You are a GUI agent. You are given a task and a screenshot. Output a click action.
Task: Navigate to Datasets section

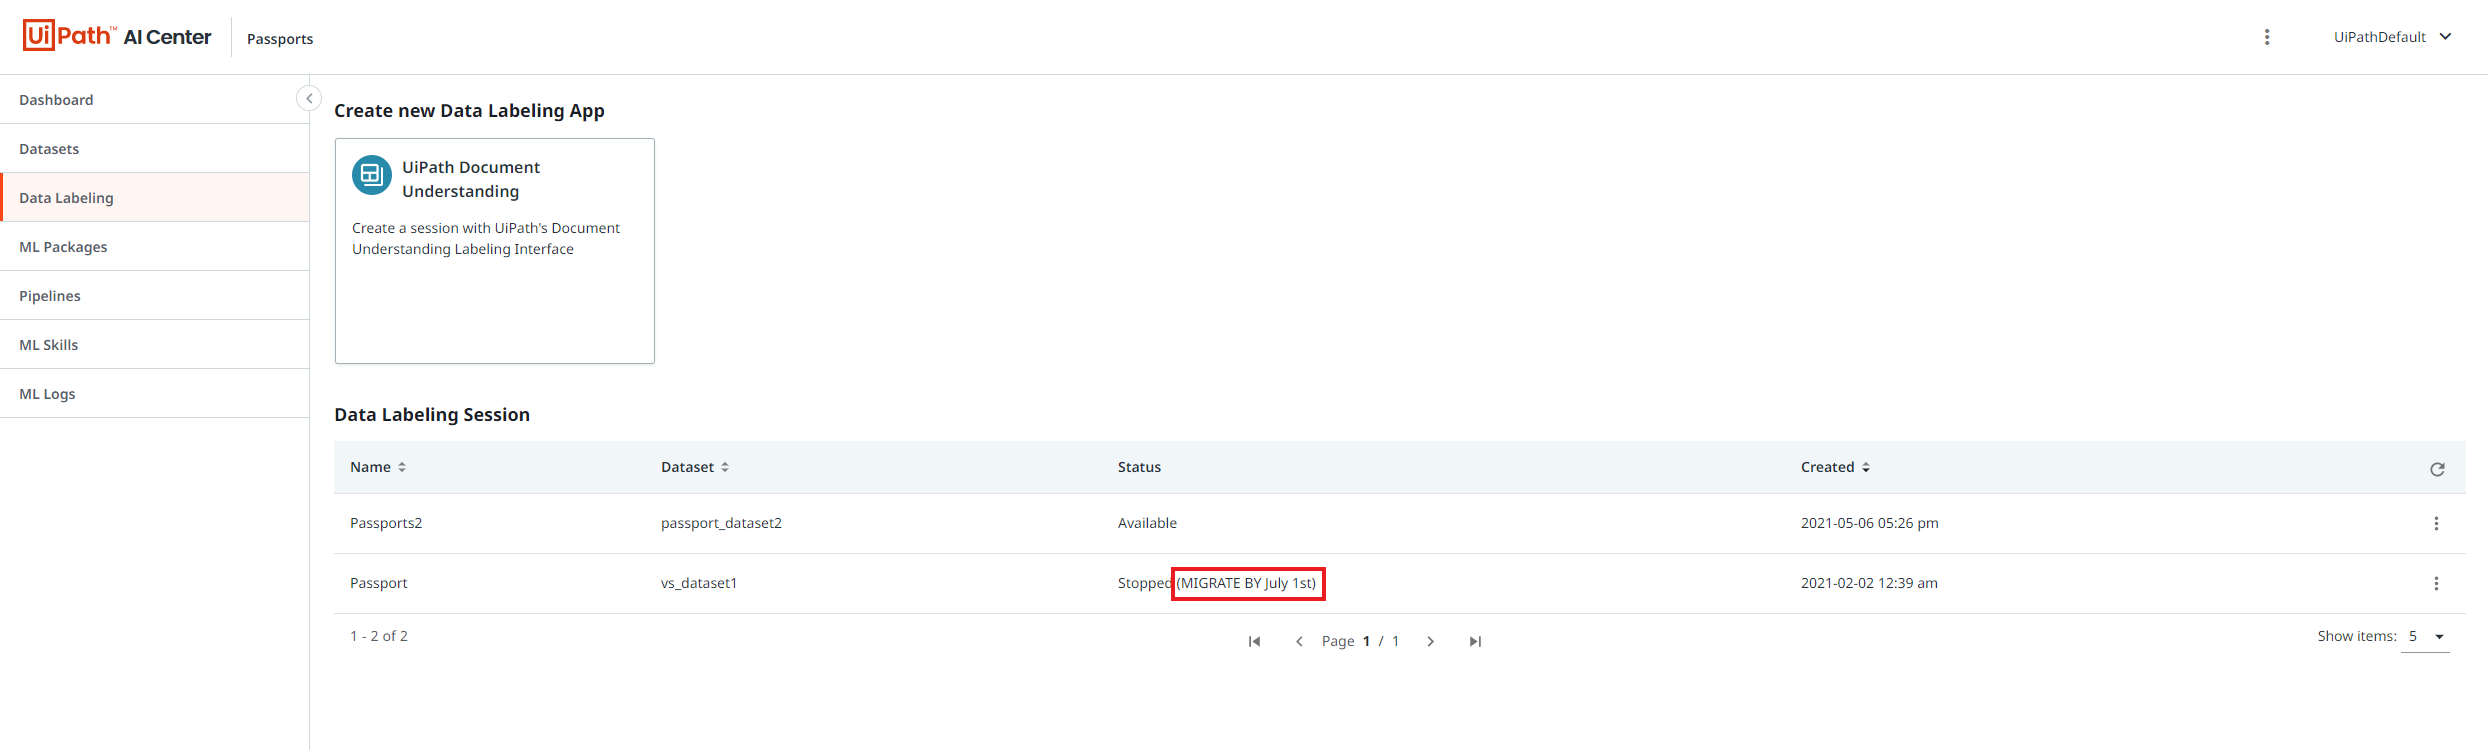pyautogui.click(x=155, y=149)
